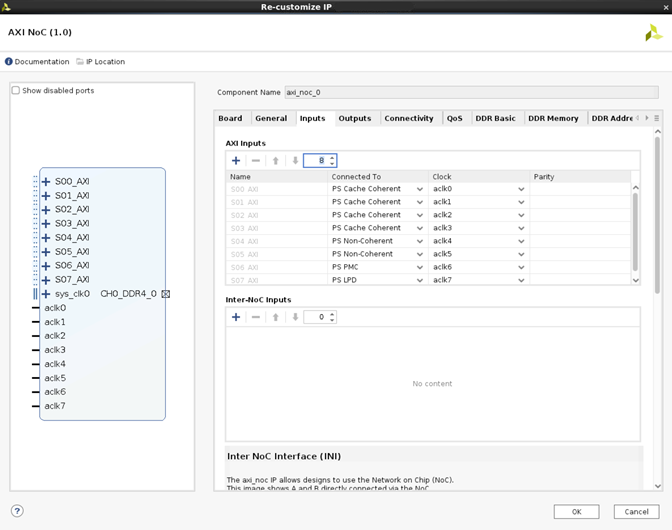The image size is (672, 530).
Task: Confirm with the OK button
Action: pyautogui.click(x=576, y=512)
